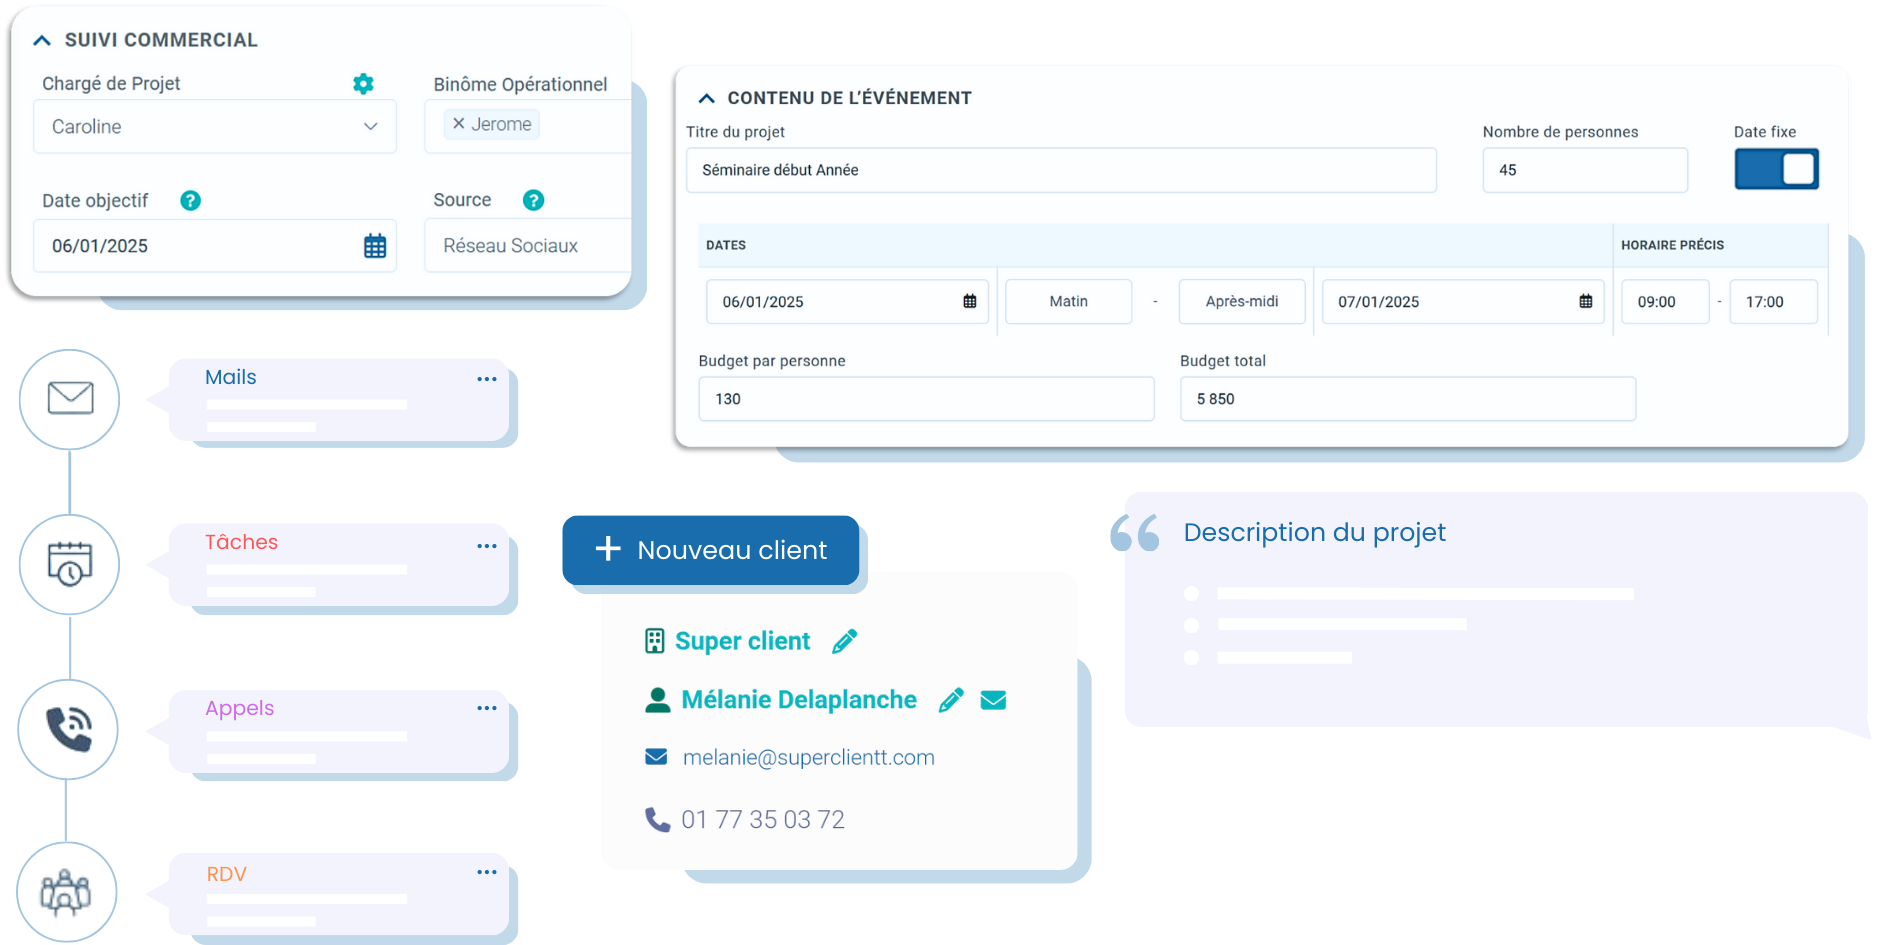Click the start date field 06/01/2025 in Dates

(x=847, y=302)
